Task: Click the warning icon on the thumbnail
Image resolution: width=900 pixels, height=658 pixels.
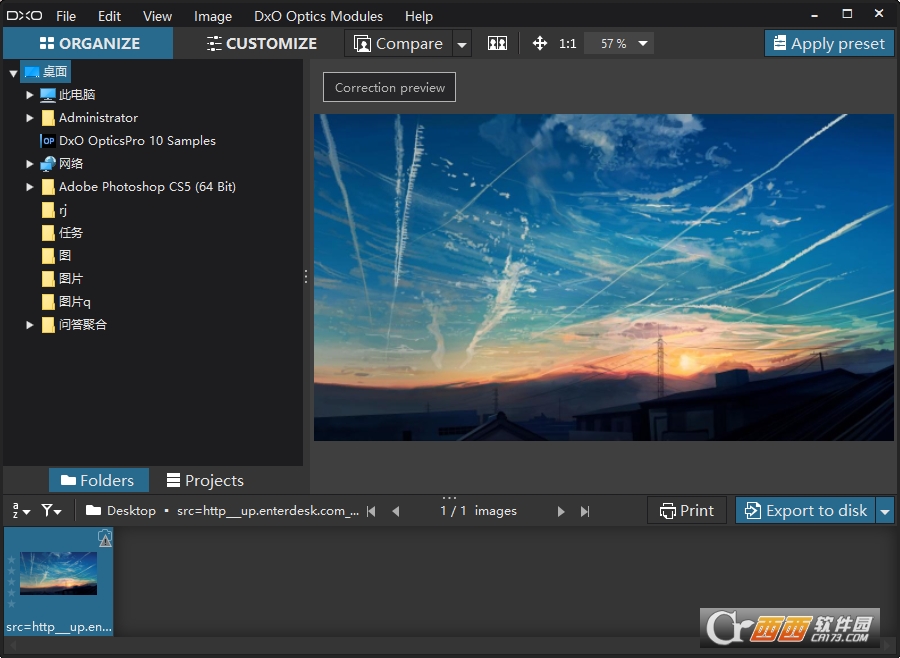Action: (105, 538)
